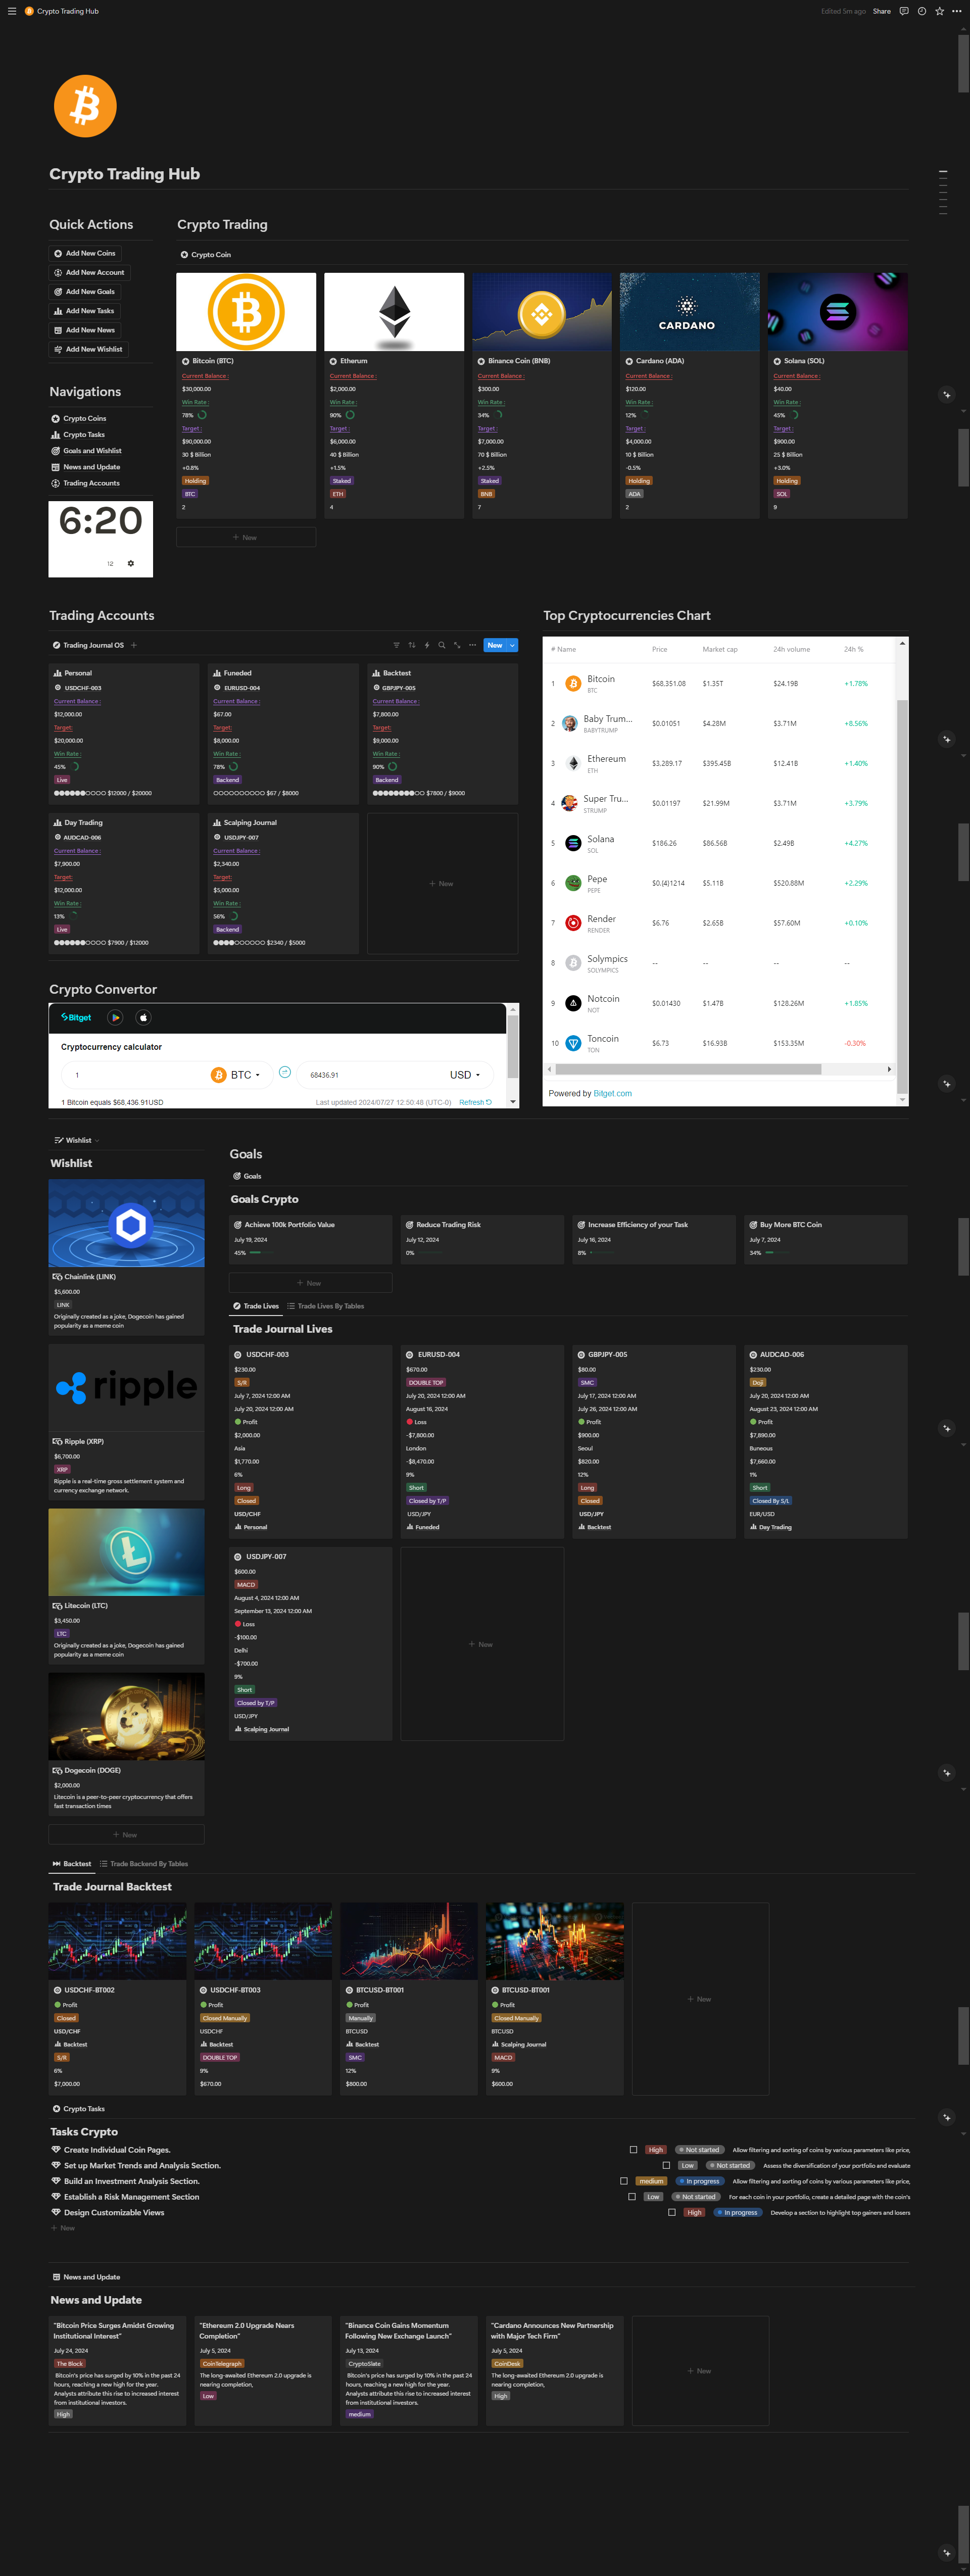The image size is (970, 2576).
Task: Open the three-dot page options menu
Action: 957,11
